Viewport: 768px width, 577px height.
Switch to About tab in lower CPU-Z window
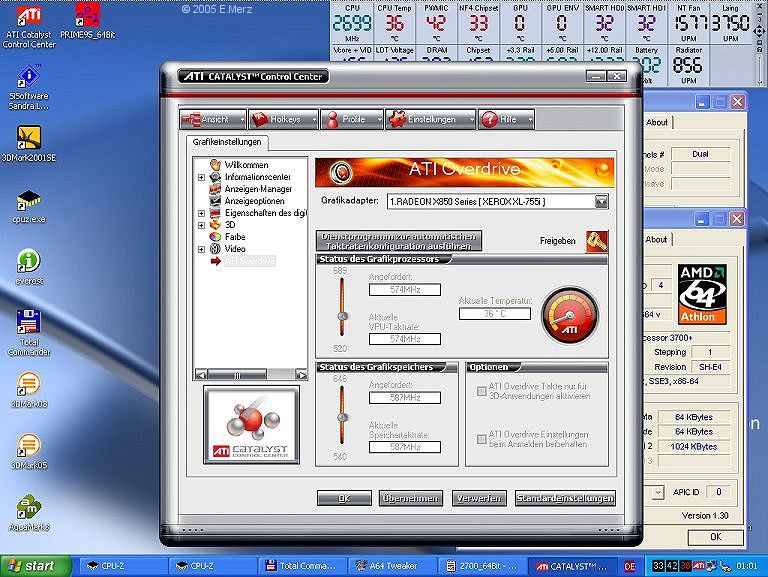point(656,240)
